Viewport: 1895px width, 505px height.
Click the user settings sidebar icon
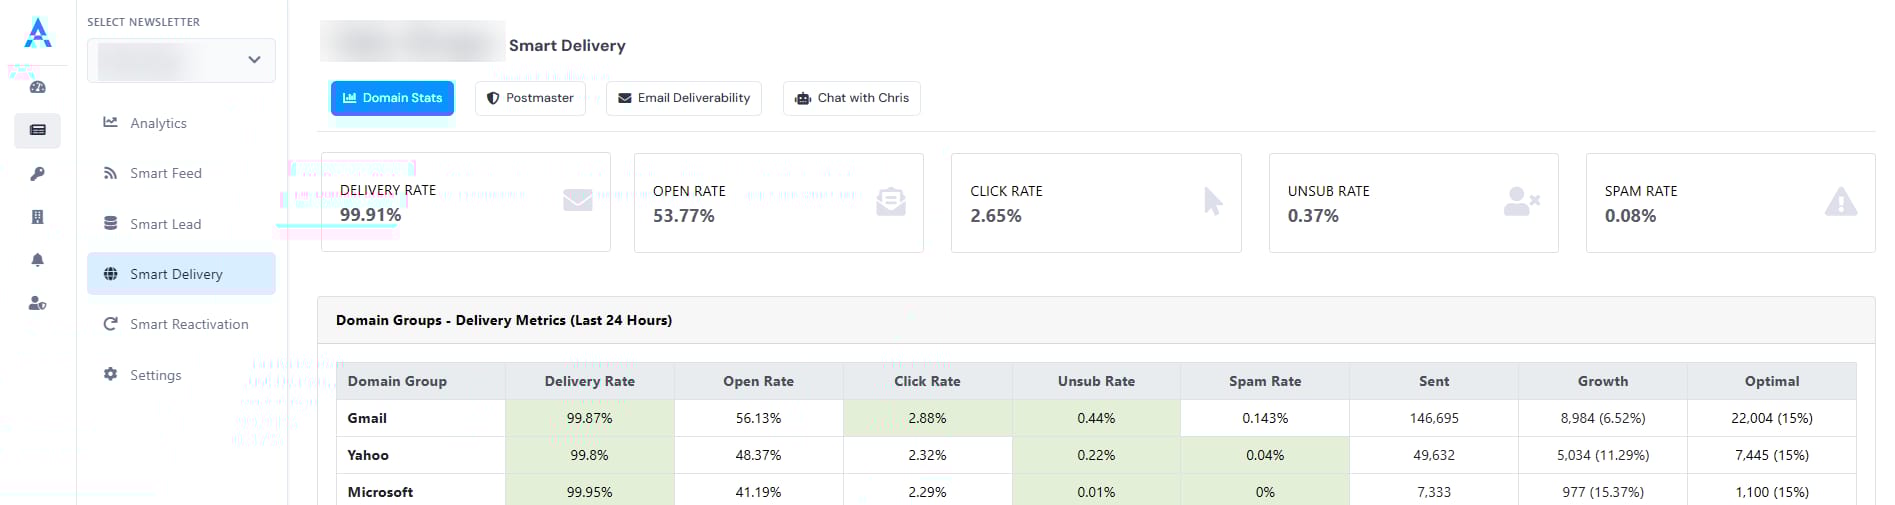[x=38, y=303]
